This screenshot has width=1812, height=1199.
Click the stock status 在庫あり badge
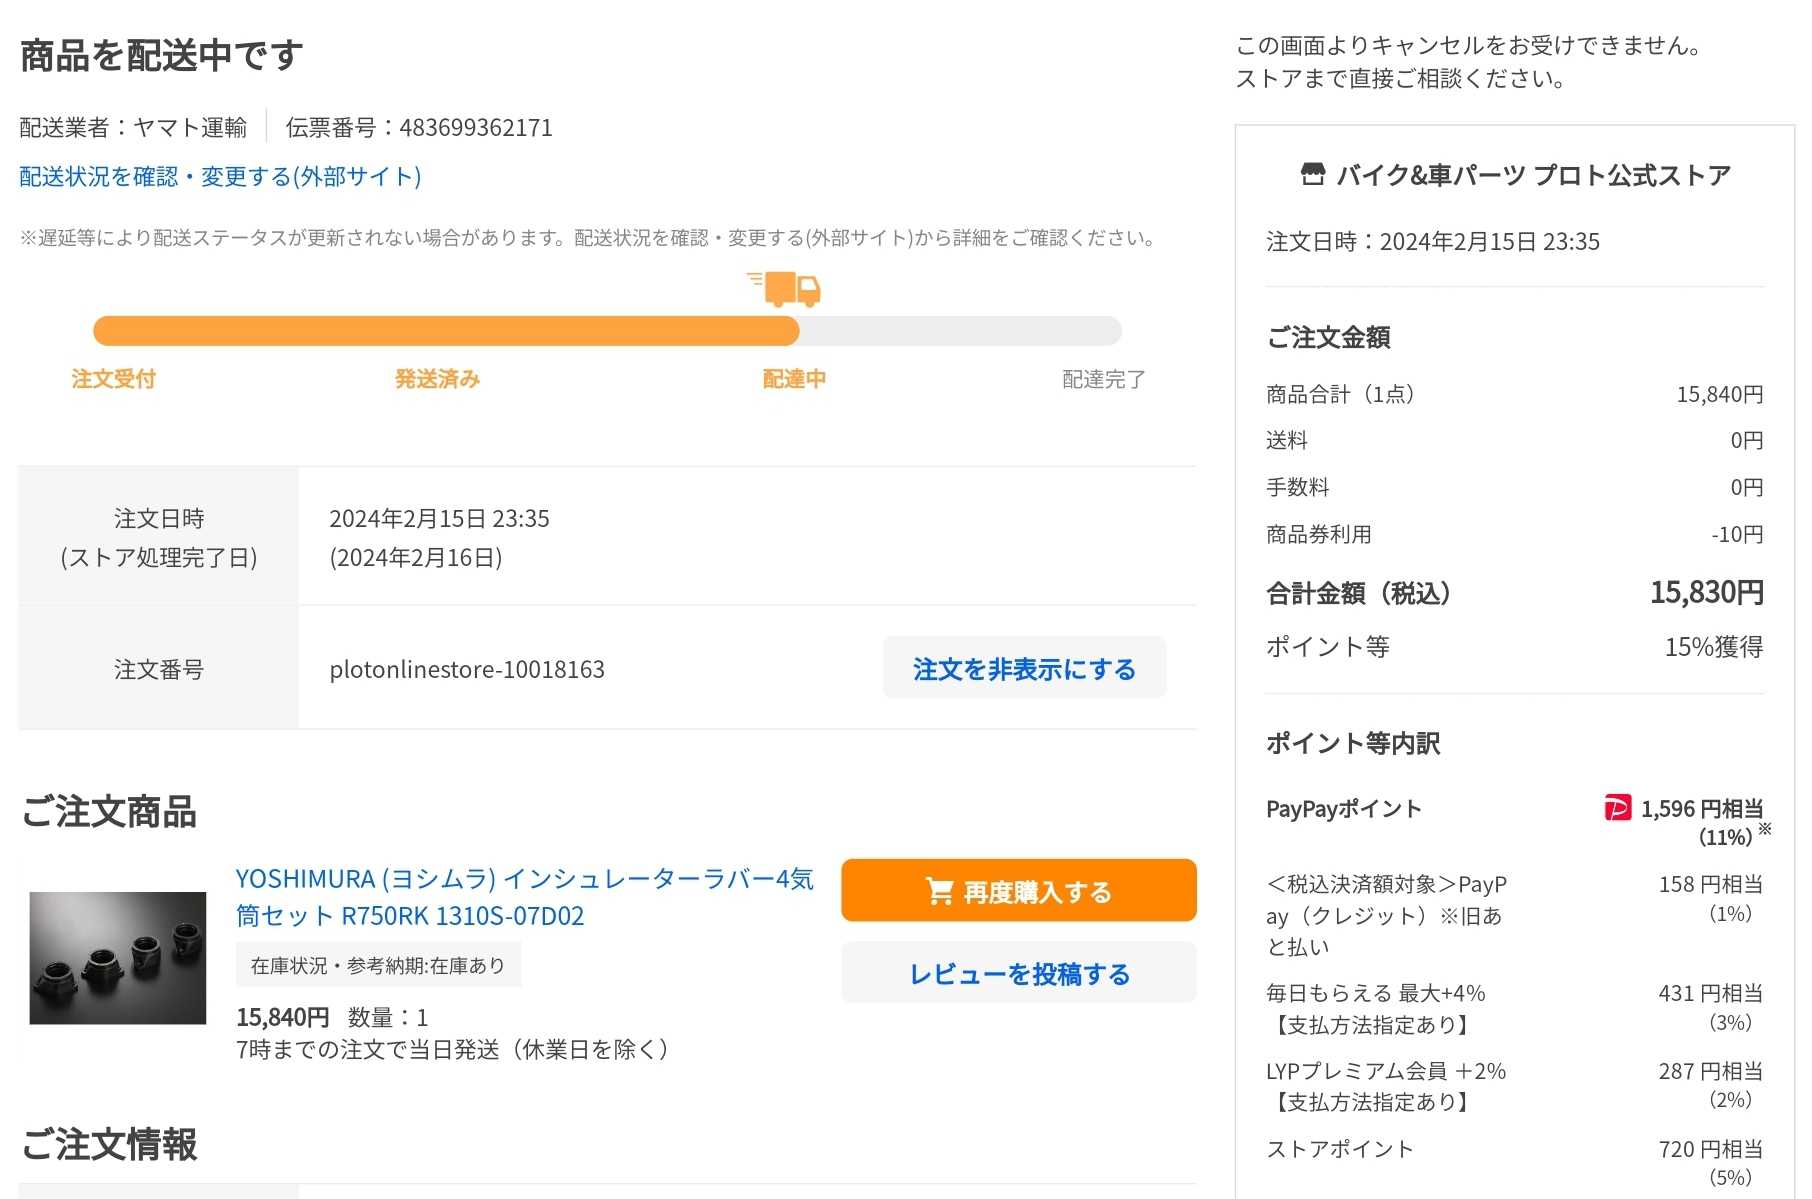[378, 966]
